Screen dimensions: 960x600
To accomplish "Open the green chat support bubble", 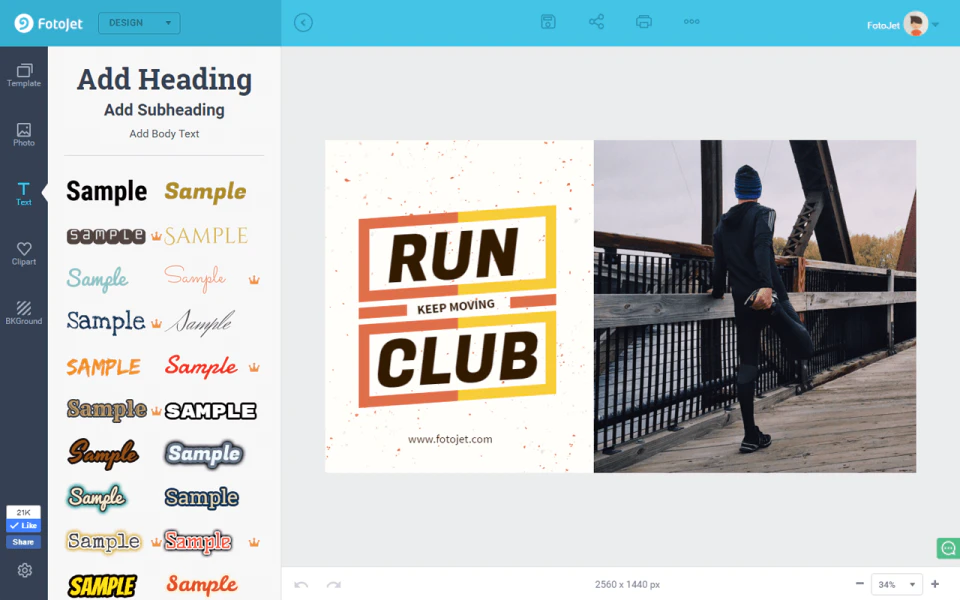I will 946,548.
